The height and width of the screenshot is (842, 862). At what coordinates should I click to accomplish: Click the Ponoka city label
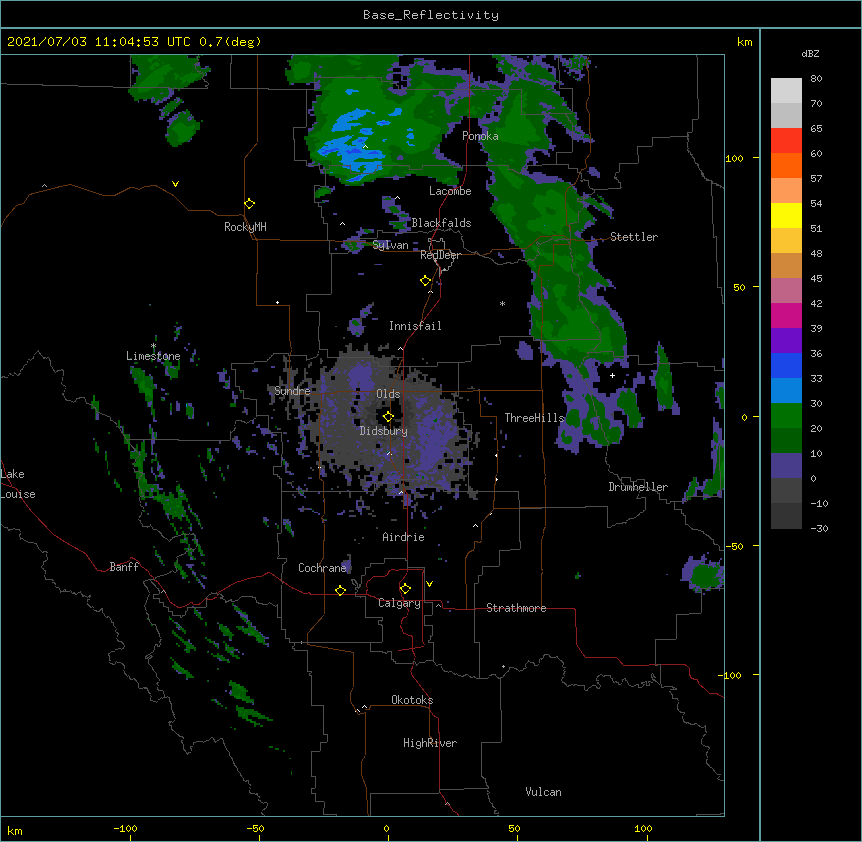point(480,136)
